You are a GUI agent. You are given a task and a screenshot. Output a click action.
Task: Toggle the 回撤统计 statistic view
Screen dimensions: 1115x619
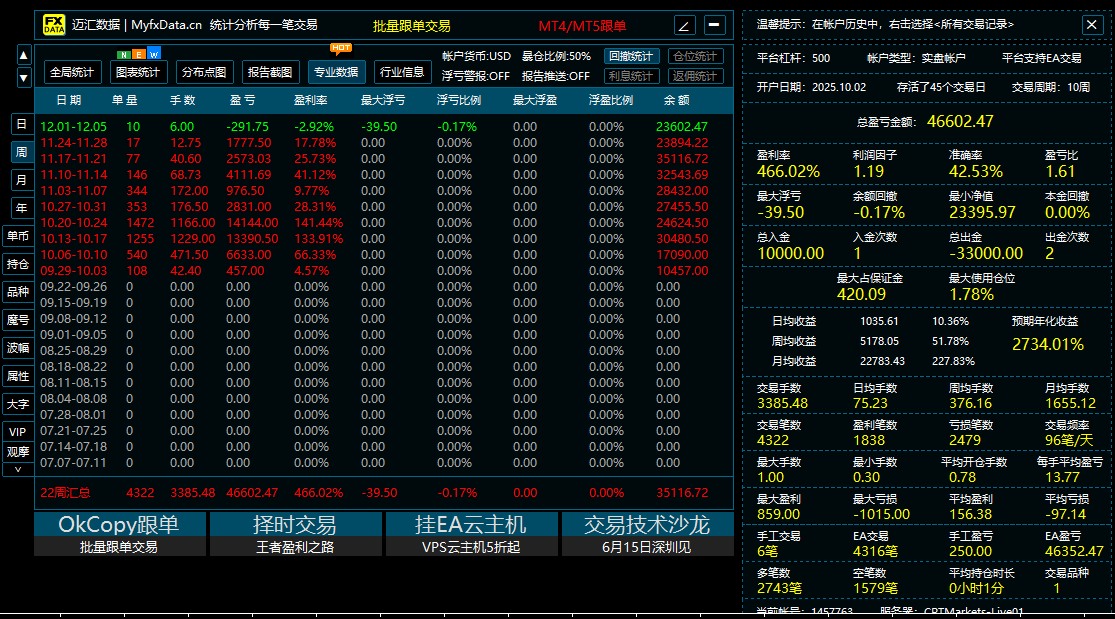tap(631, 58)
